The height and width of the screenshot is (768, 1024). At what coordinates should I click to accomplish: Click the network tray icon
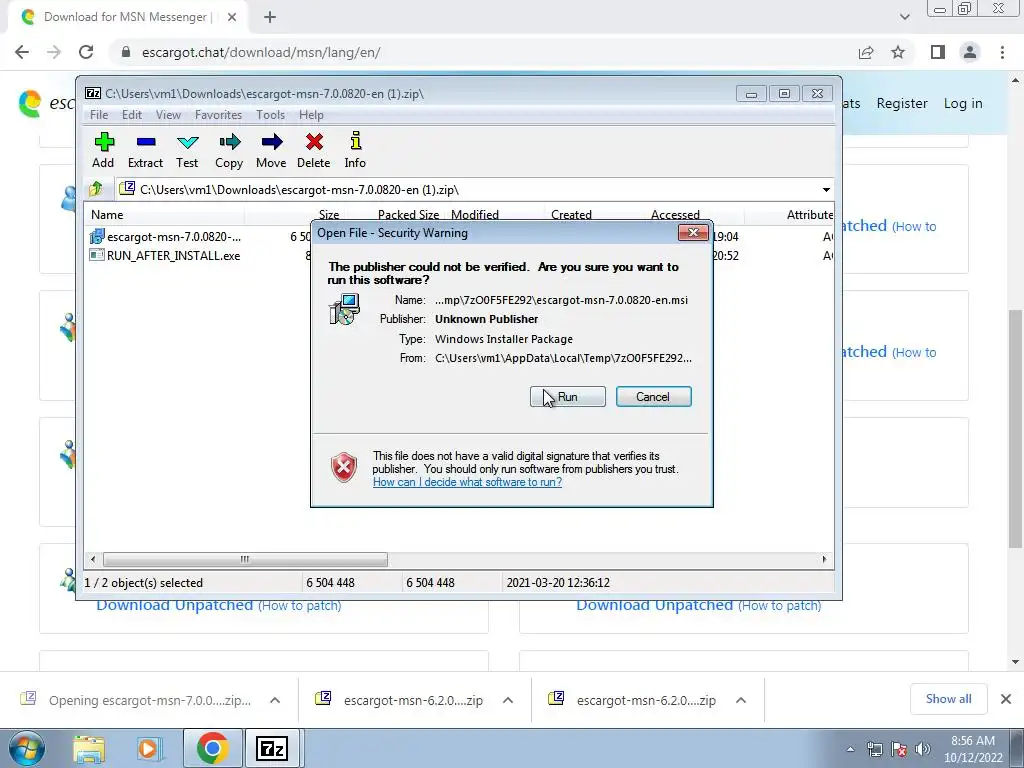874,749
